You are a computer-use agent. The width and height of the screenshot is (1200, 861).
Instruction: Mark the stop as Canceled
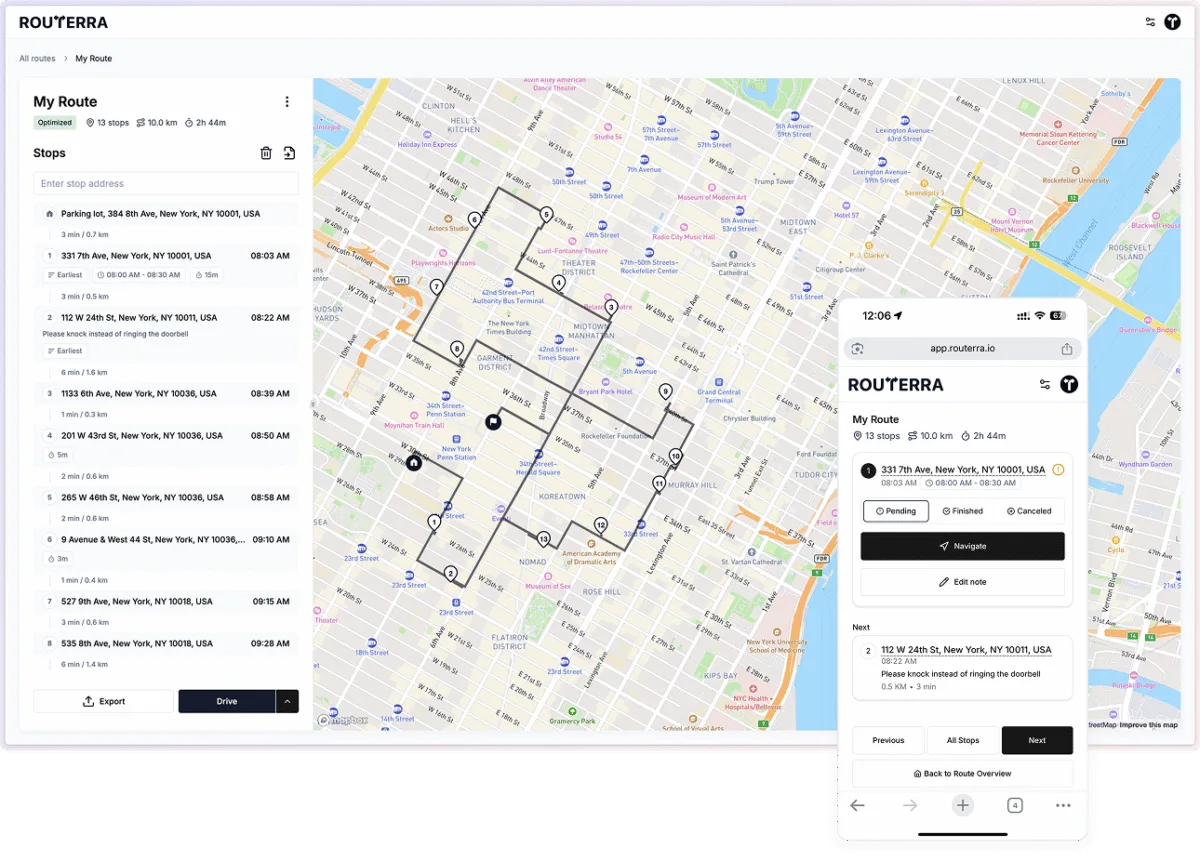(x=1030, y=511)
